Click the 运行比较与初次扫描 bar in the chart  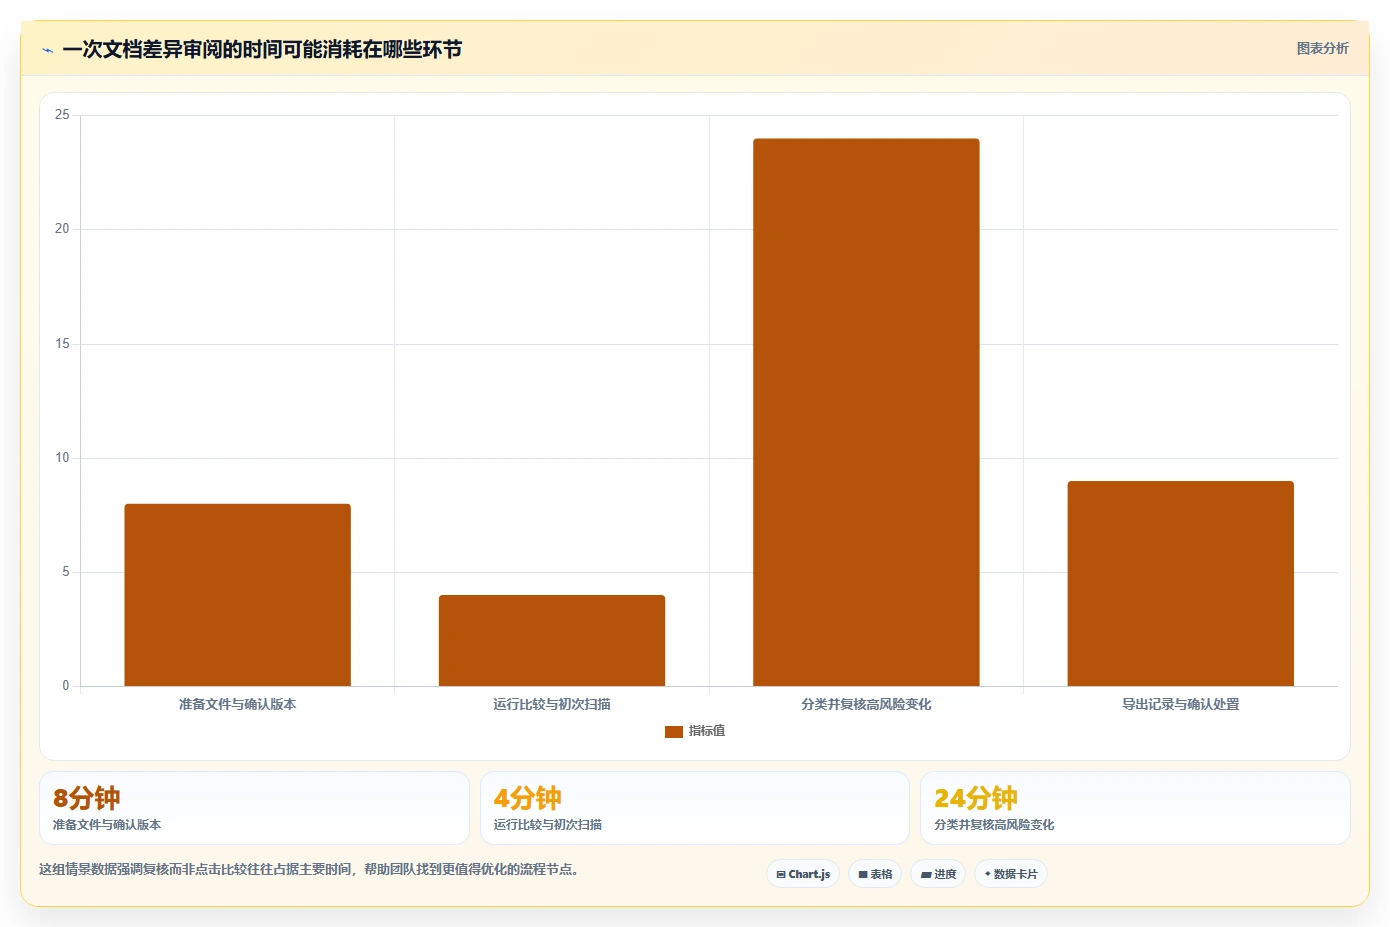coord(552,641)
